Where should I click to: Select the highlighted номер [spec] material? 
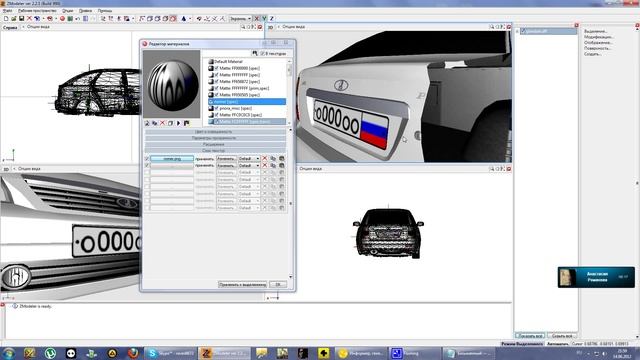click(x=247, y=101)
